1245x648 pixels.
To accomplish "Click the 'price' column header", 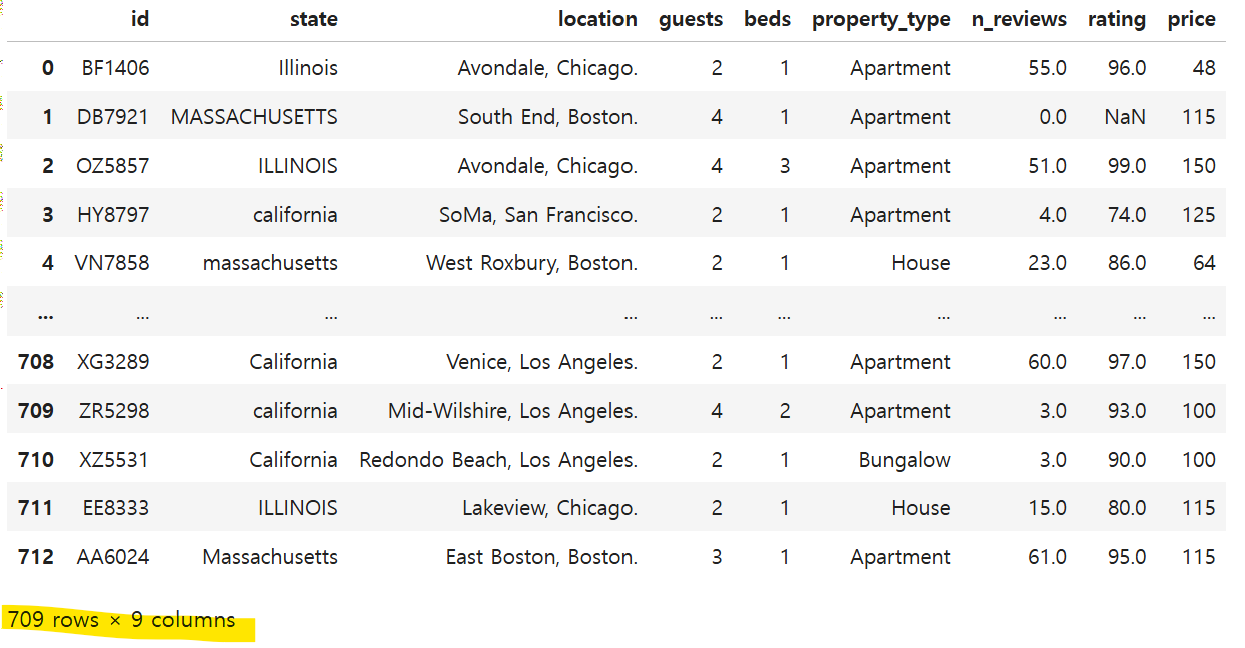I will [x=1191, y=19].
